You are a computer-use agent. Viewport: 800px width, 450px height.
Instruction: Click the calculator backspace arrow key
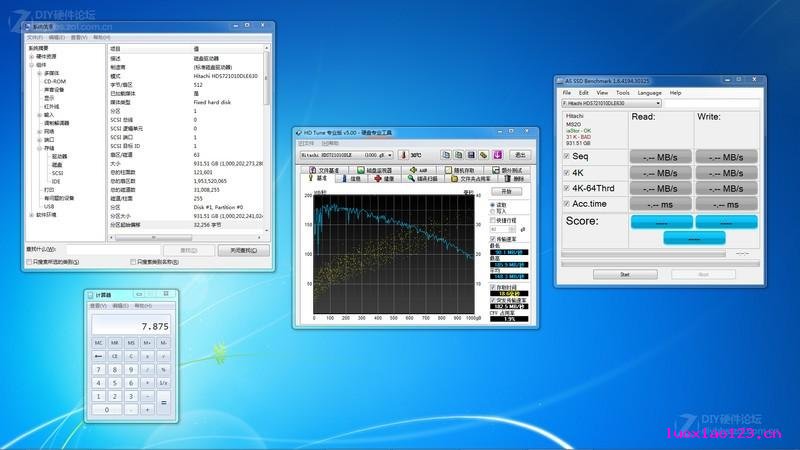(x=98, y=356)
